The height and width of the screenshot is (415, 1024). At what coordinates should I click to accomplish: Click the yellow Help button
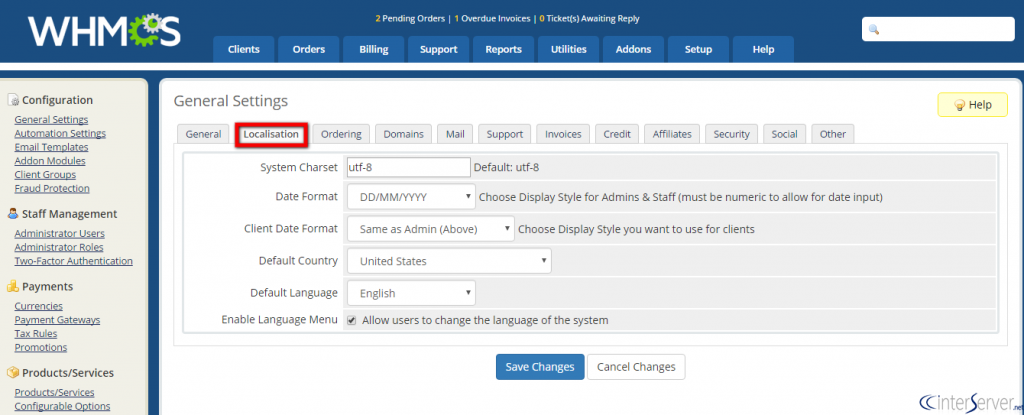pyautogui.click(x=972, y=105)
